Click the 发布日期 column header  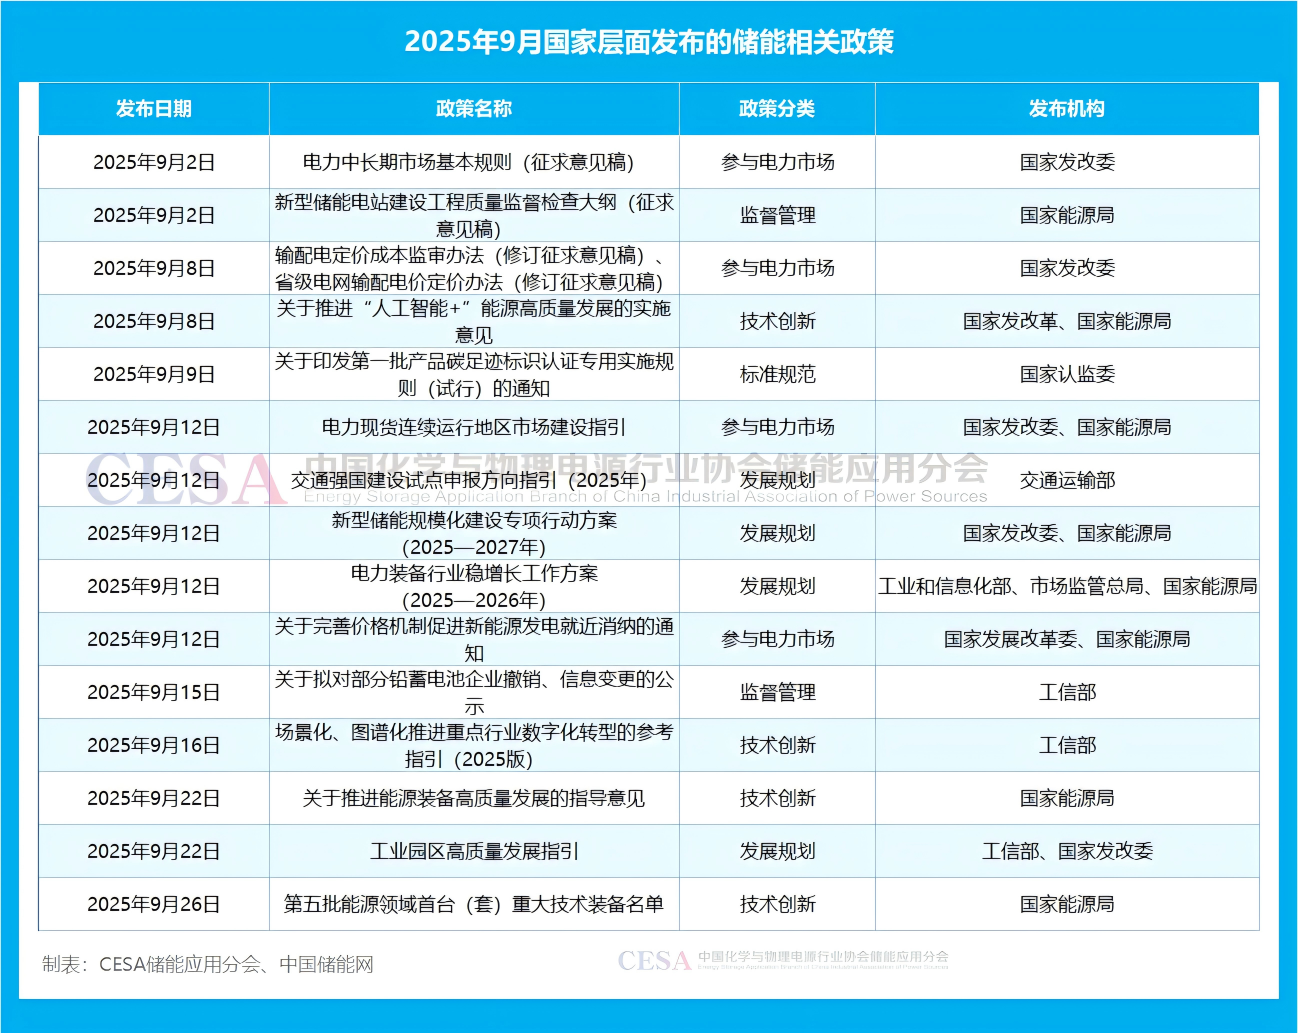(x=154, y=109)
